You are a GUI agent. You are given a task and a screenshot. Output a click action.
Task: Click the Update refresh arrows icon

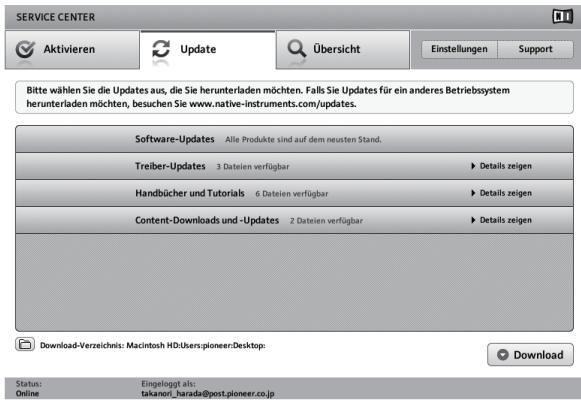(x=161, y=49)
